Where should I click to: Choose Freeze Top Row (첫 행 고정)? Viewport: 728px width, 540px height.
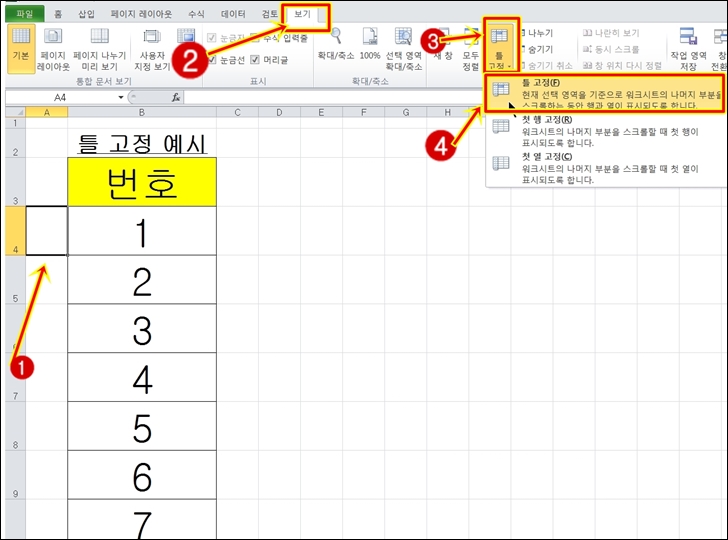pyautogui.click(x=604, y=131)
